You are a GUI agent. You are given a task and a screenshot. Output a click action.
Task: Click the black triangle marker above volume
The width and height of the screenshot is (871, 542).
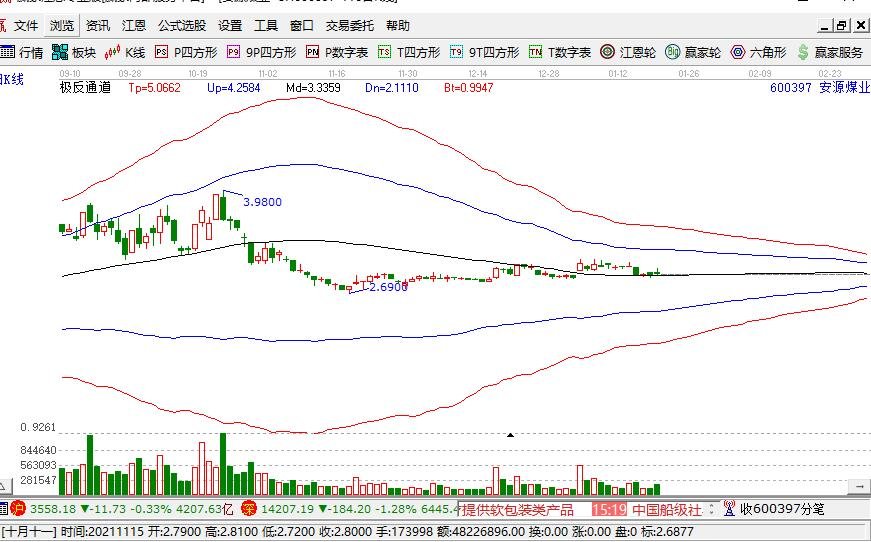(x=510, y=435)
